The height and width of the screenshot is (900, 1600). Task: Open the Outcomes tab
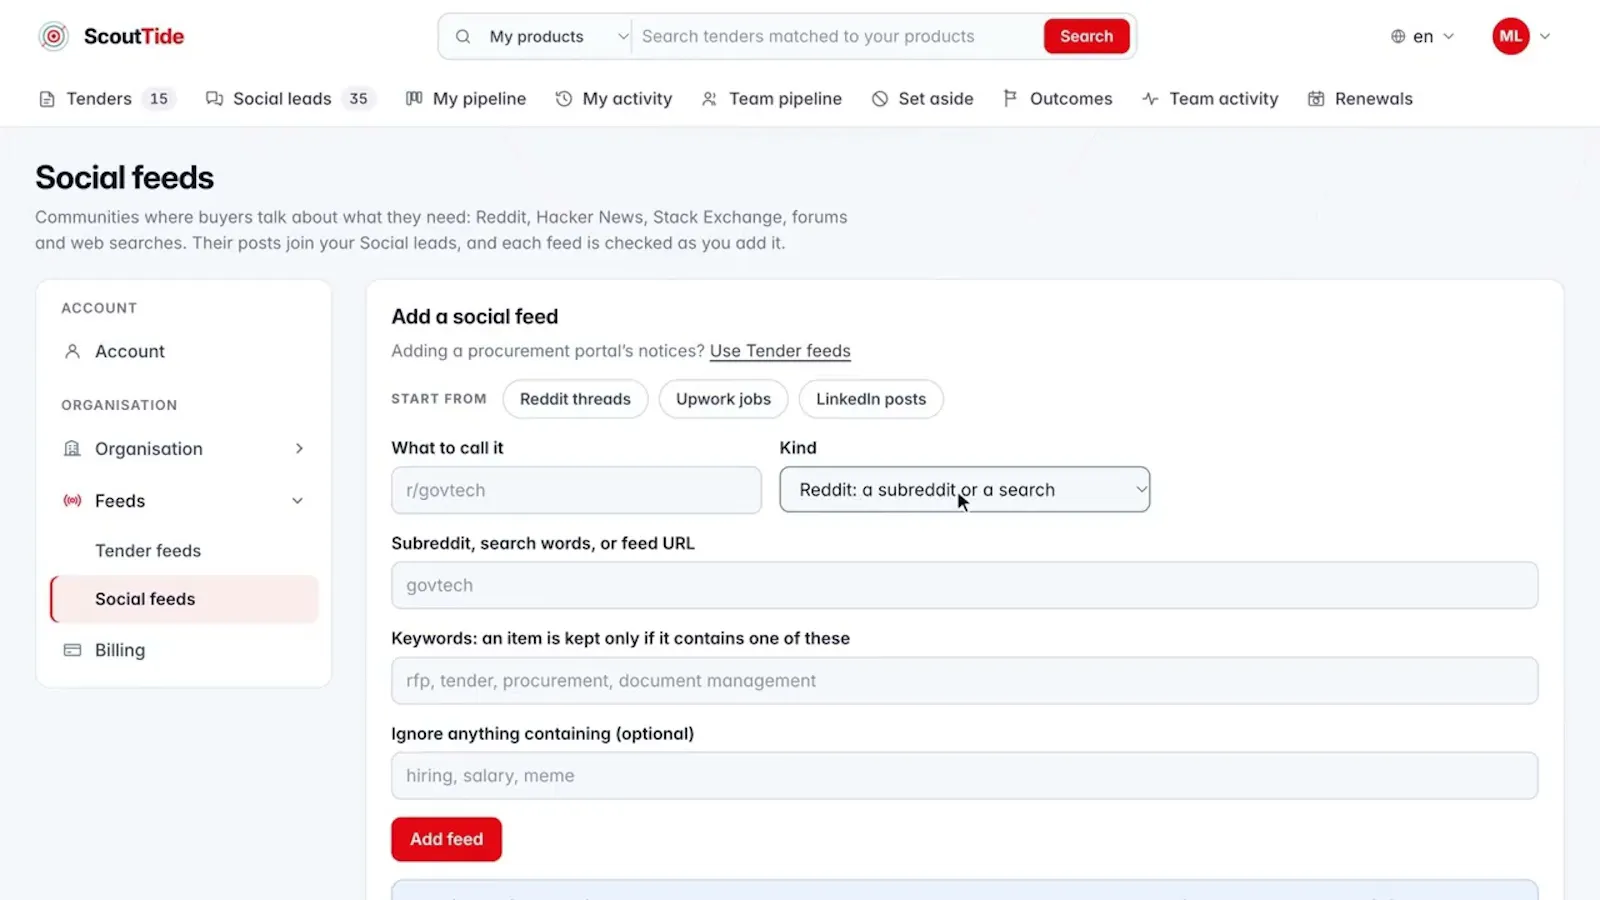(1058, 99)
